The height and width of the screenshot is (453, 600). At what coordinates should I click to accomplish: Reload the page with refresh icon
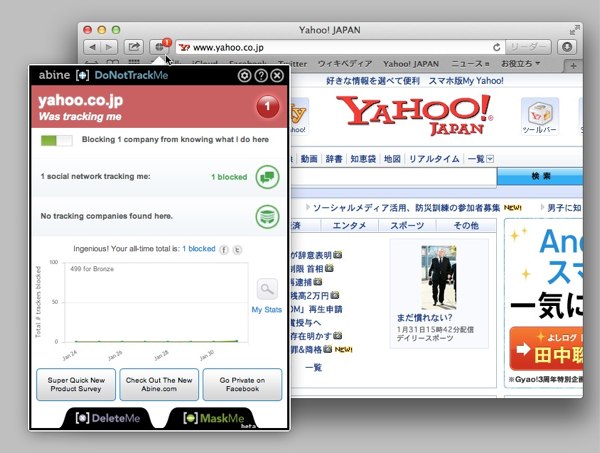tap(496, 47)
